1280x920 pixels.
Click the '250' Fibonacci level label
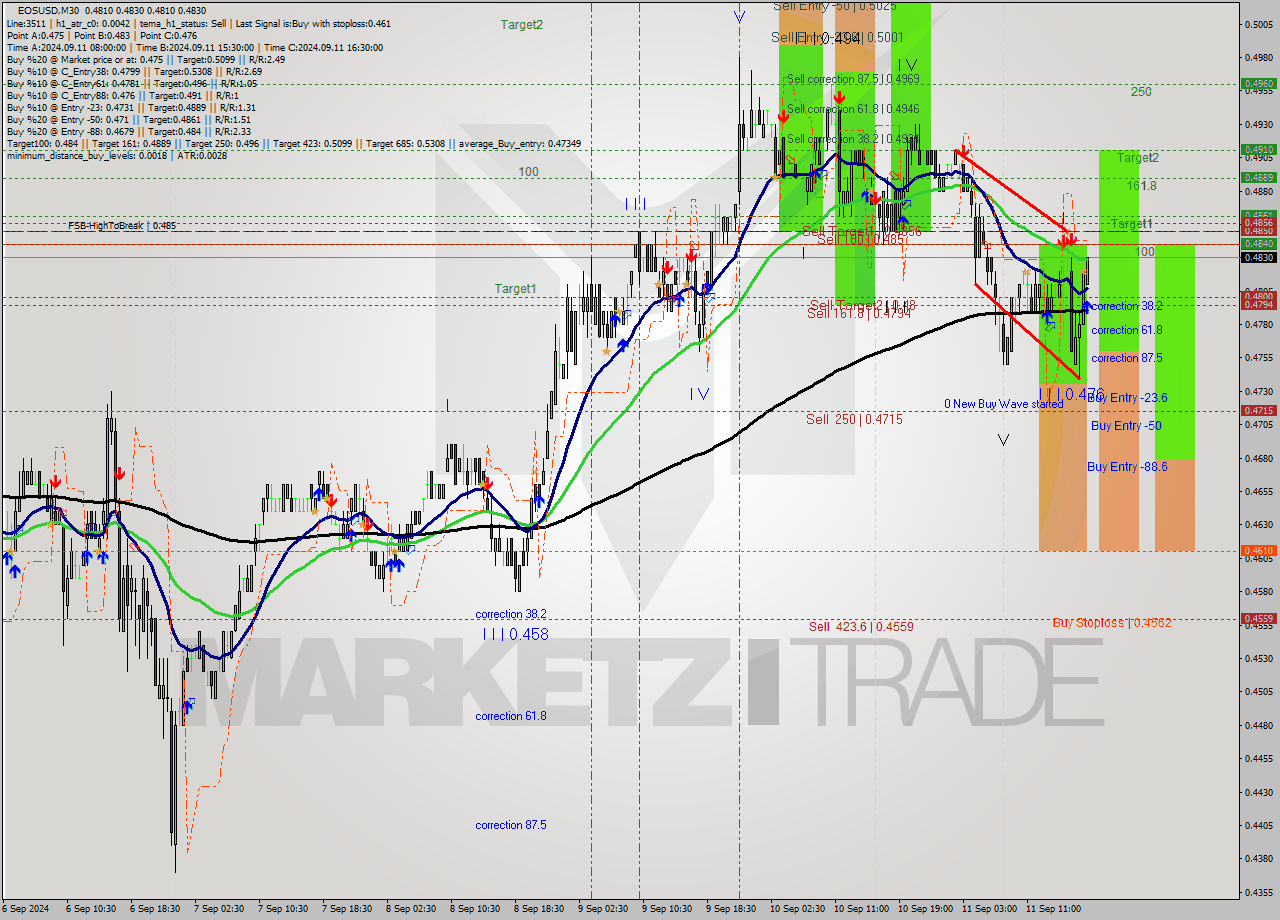pos(1141,92)
